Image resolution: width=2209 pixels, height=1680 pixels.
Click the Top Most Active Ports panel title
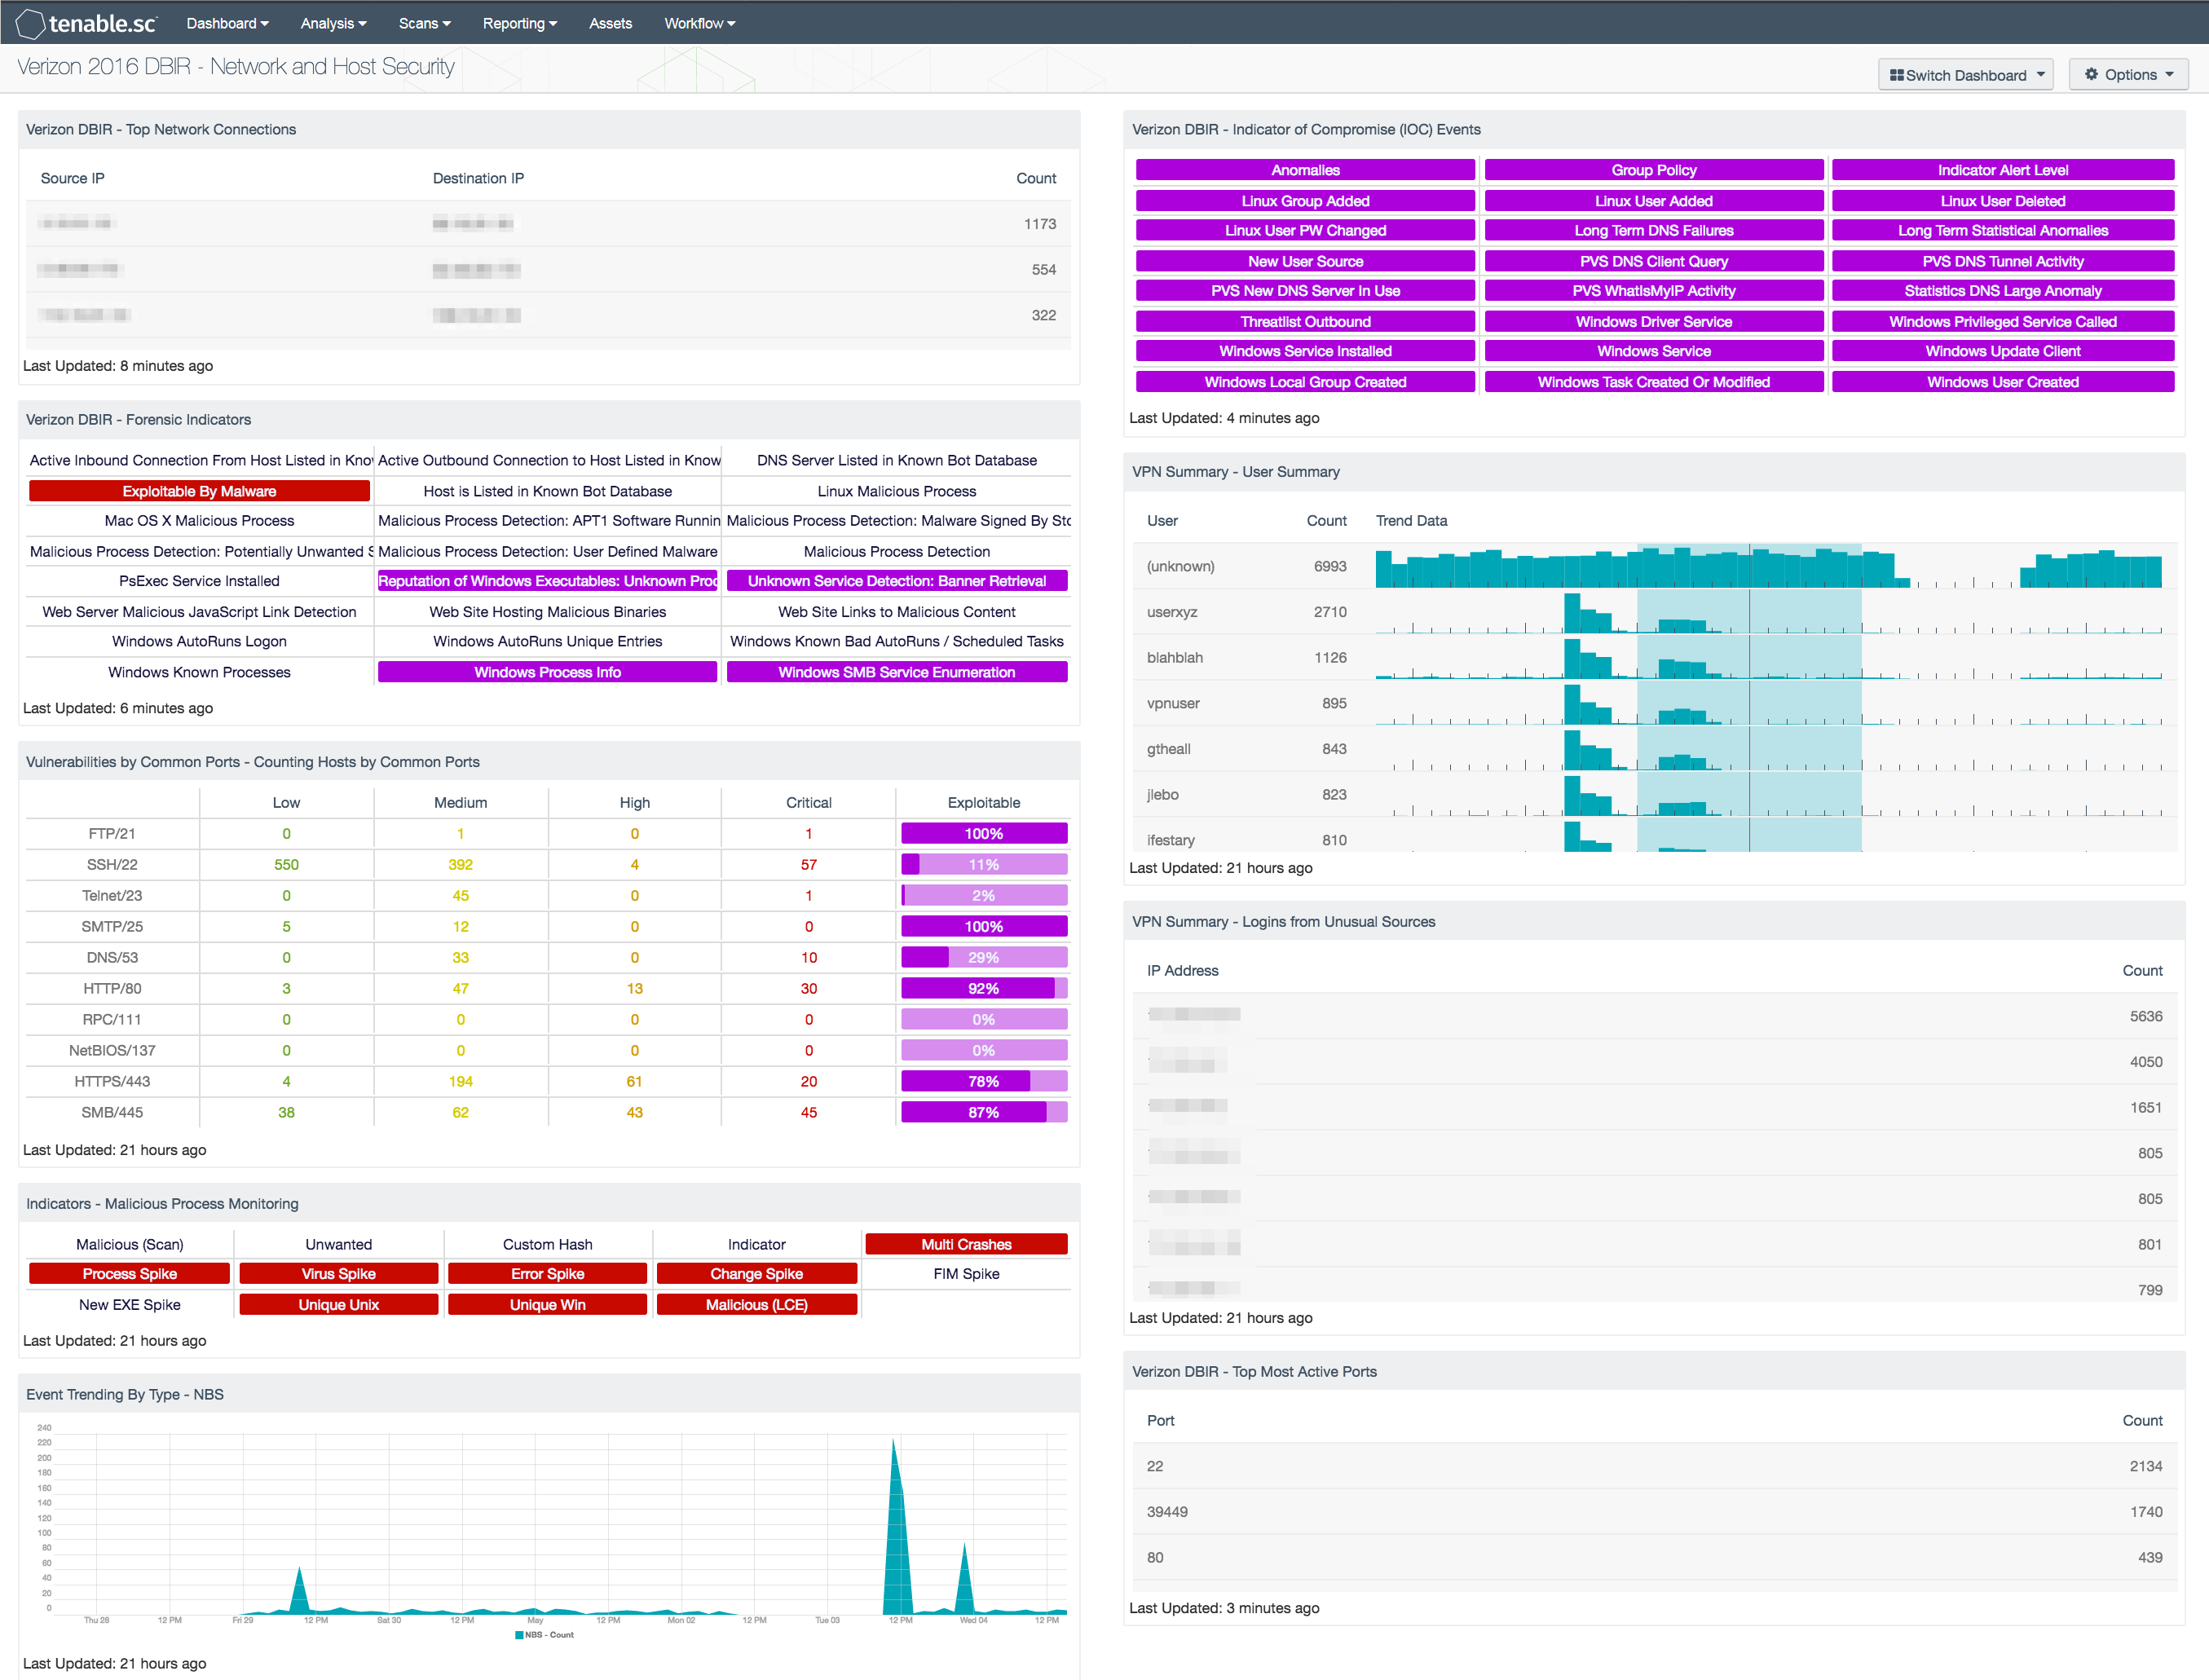click(x=1254, y=1371)
